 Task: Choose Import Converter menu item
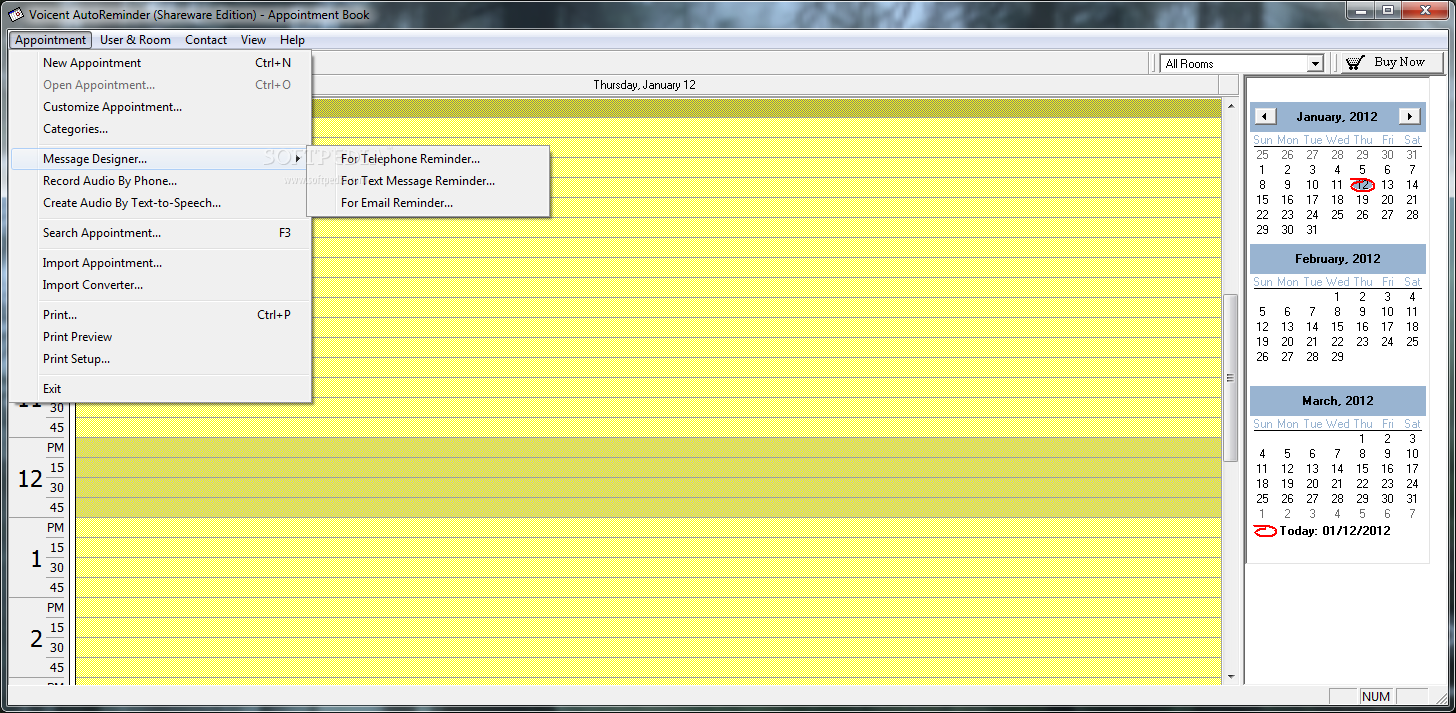[161, 285]
